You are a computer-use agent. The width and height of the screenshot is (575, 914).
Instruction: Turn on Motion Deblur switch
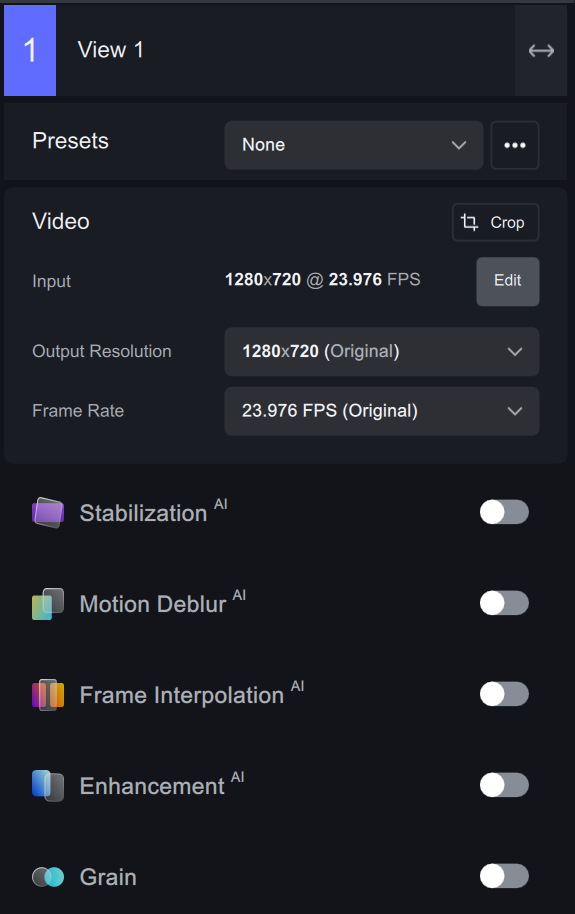tap(504, 603)
